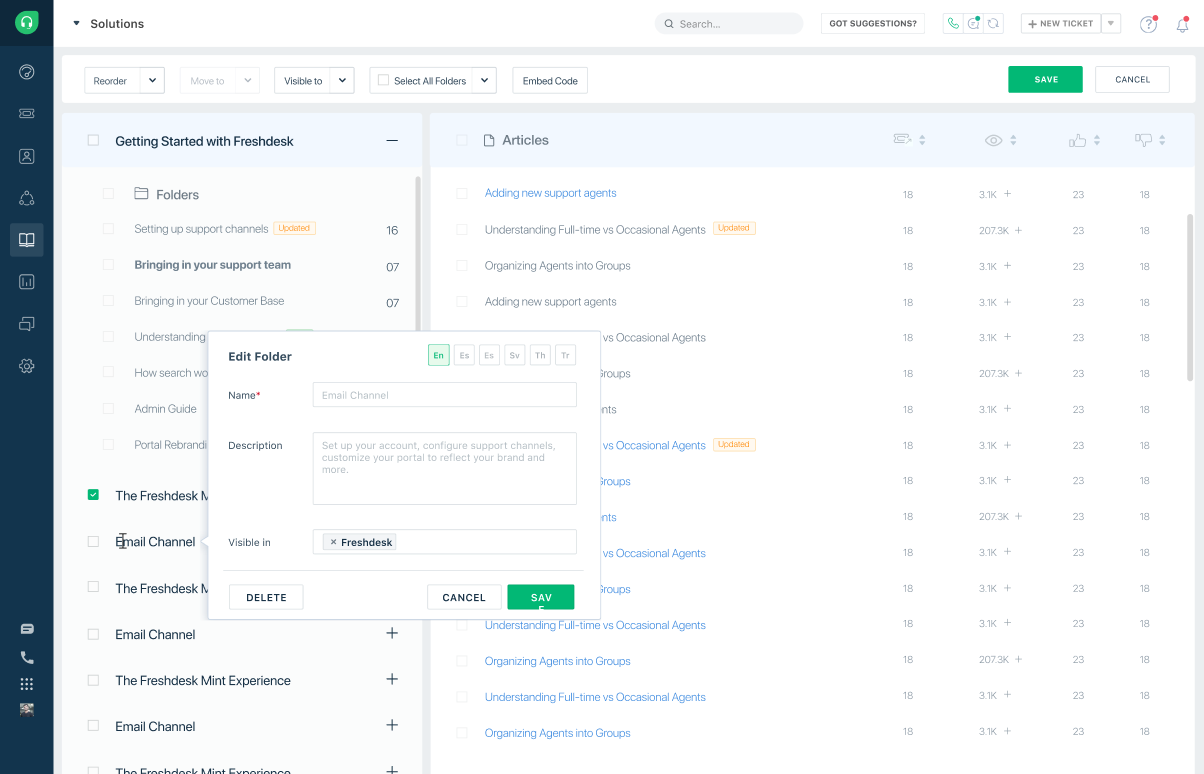
Task: Open the social triangle-nodes sidebar icon
Action: click(27, 198)
